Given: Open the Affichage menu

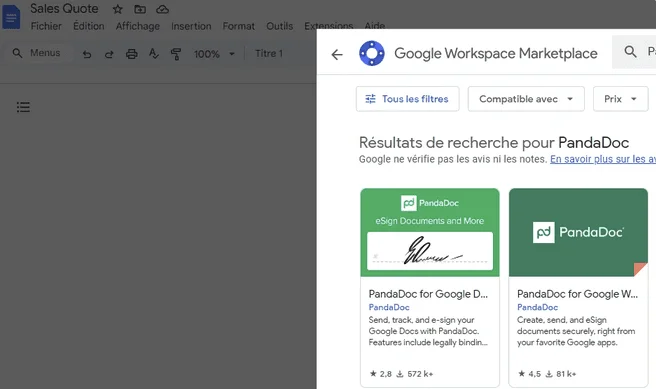Looking at the screenshot, I should 138,26.
